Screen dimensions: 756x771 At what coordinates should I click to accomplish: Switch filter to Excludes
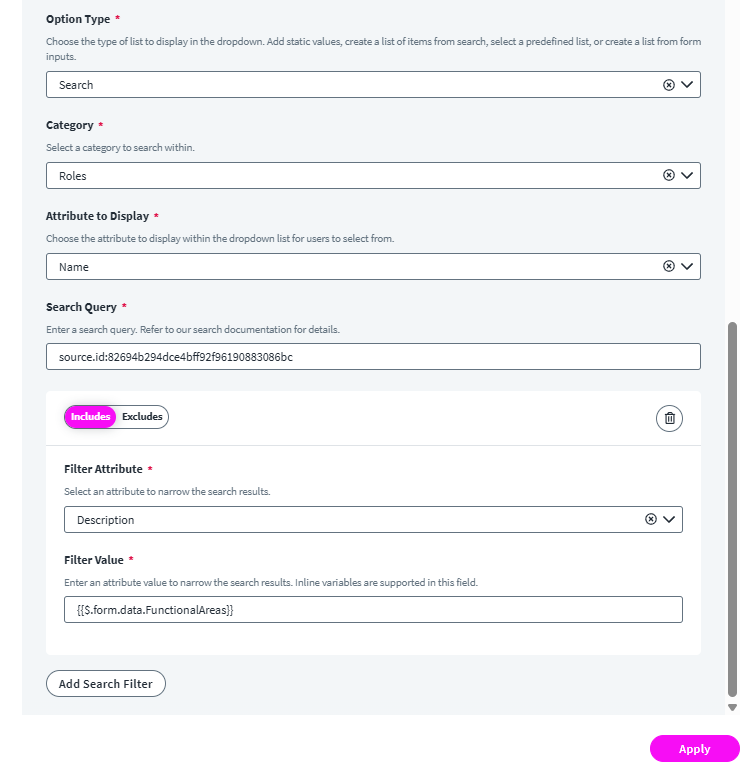point(142,417)
